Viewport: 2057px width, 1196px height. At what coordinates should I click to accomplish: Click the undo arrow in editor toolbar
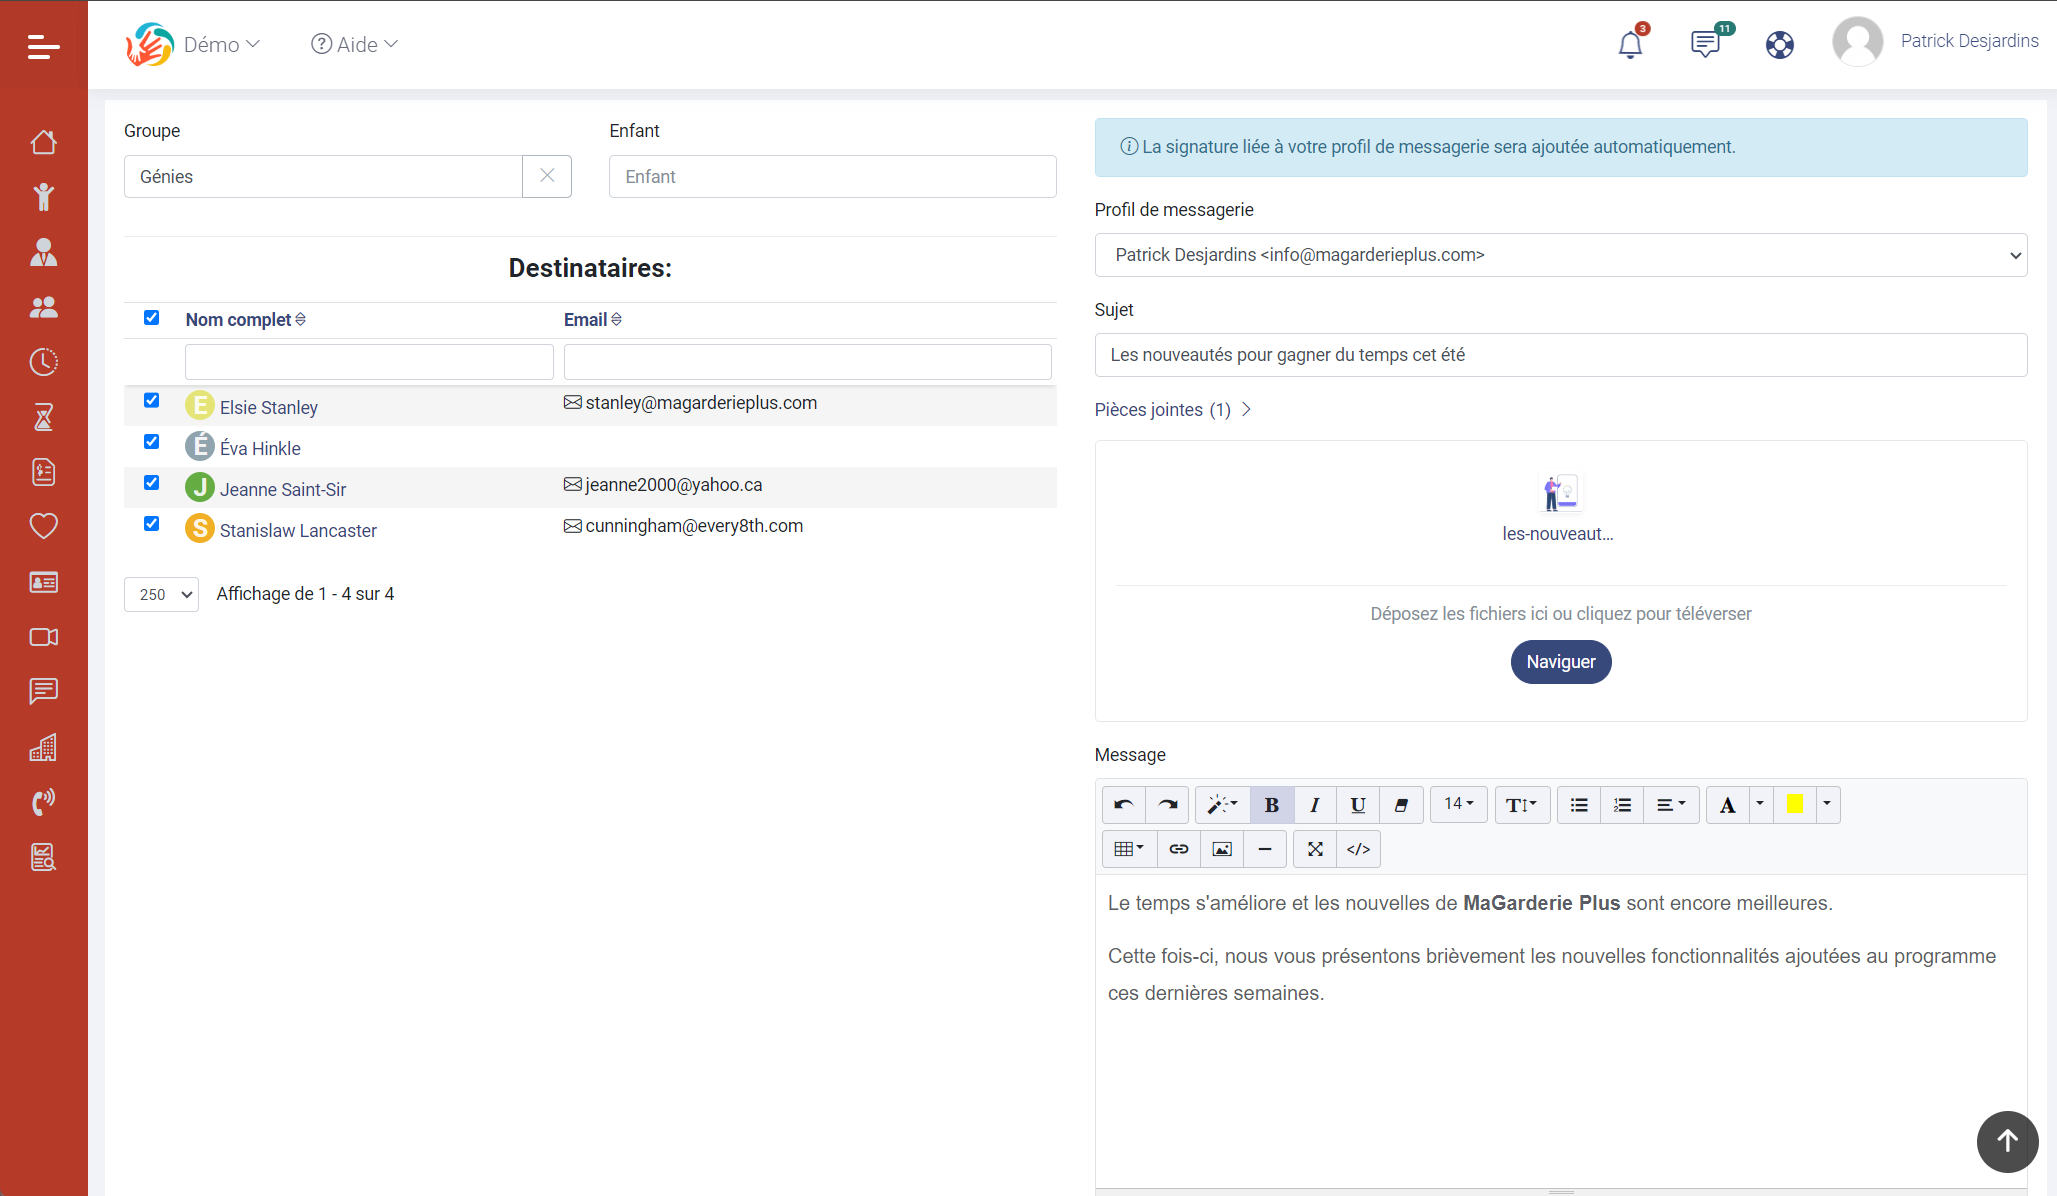coord(1124,805)
